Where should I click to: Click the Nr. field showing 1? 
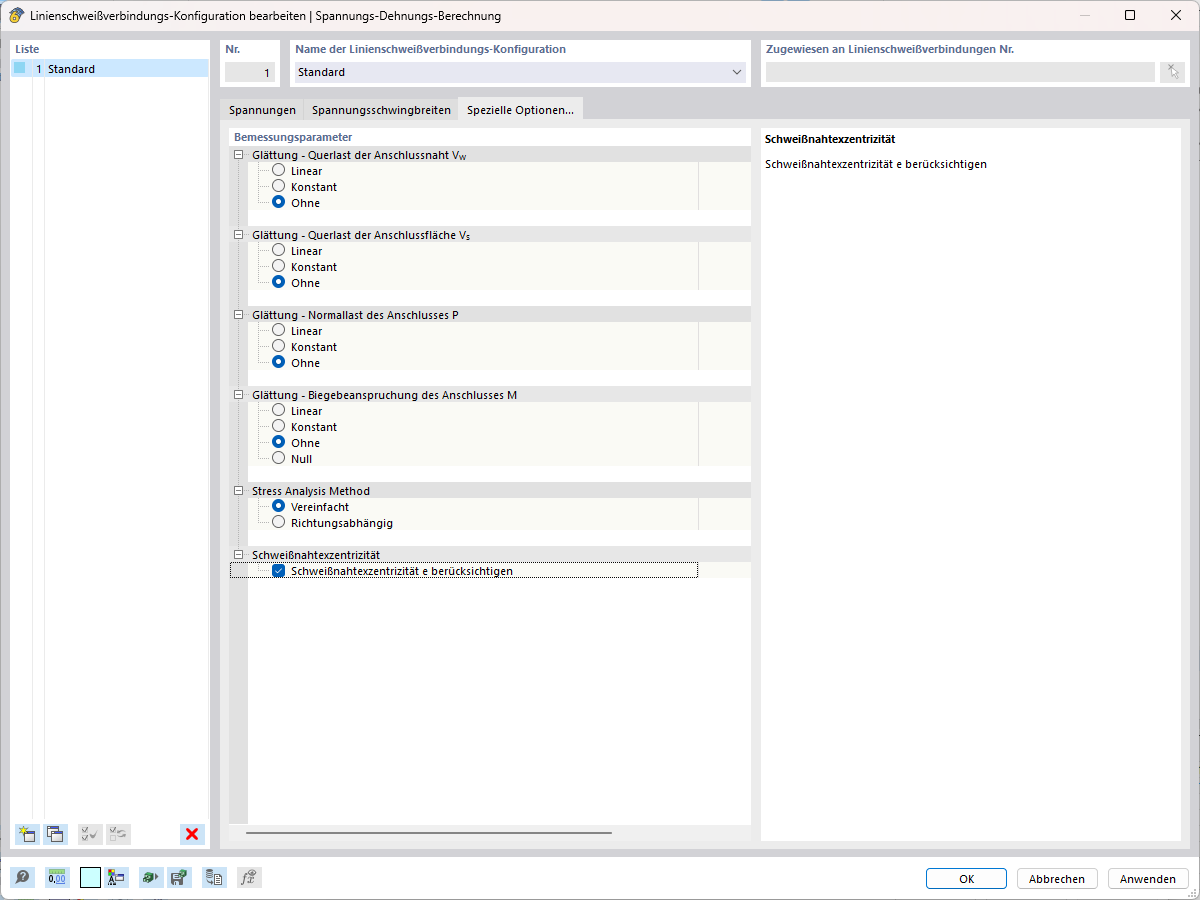point(249,72)
